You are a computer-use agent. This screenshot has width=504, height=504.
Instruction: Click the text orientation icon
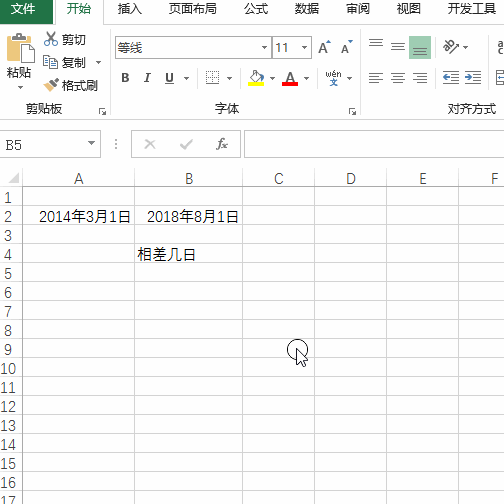coord(450,47)
